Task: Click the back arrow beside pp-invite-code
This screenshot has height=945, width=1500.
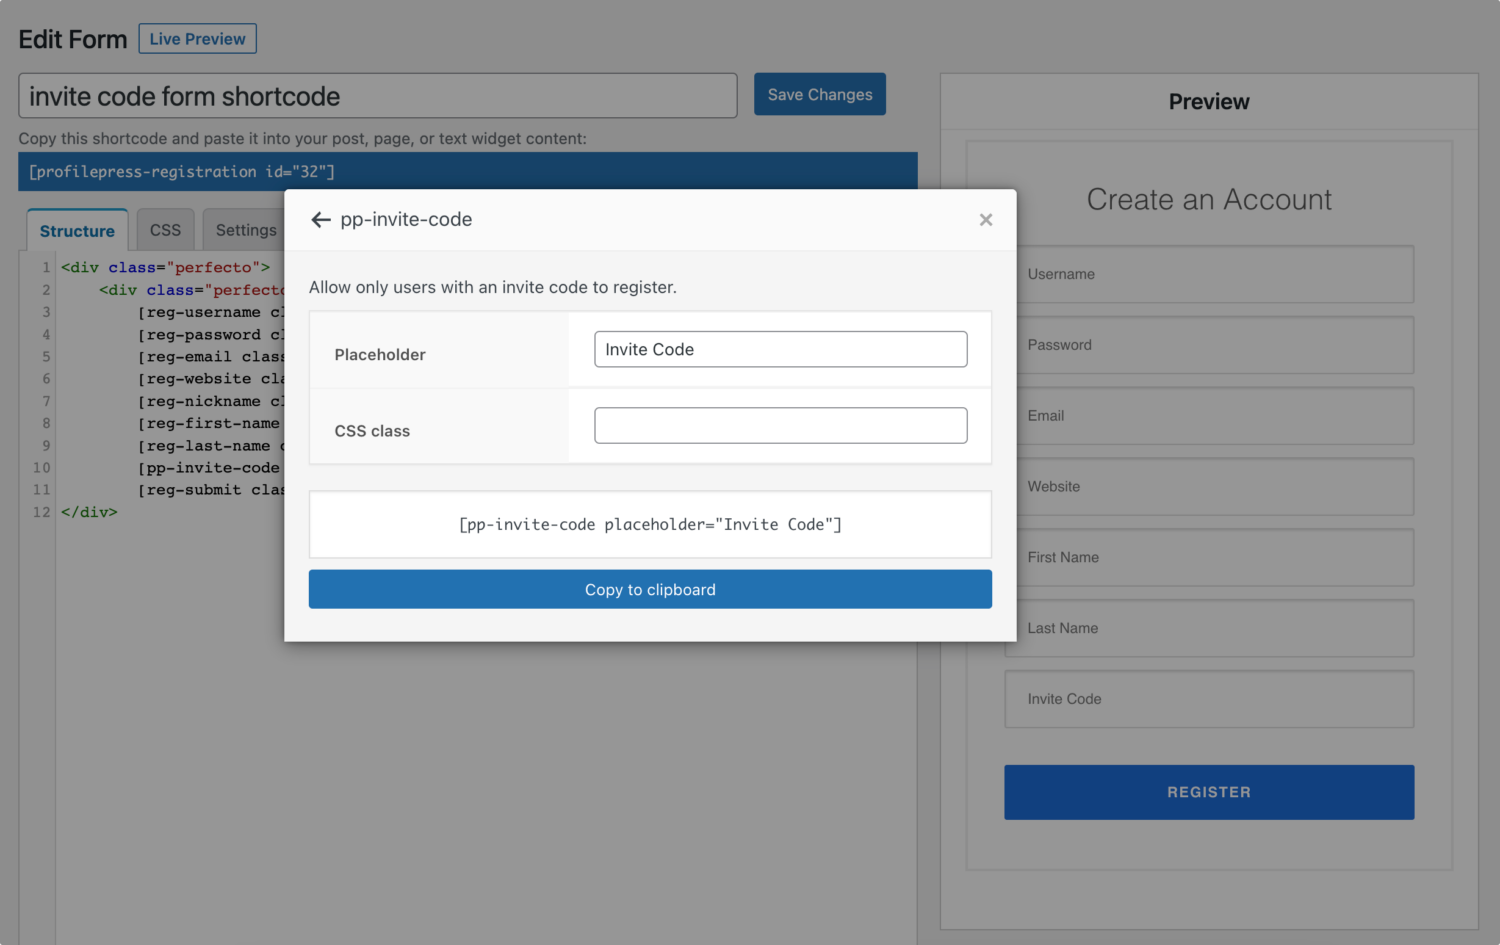Action: 321,220
